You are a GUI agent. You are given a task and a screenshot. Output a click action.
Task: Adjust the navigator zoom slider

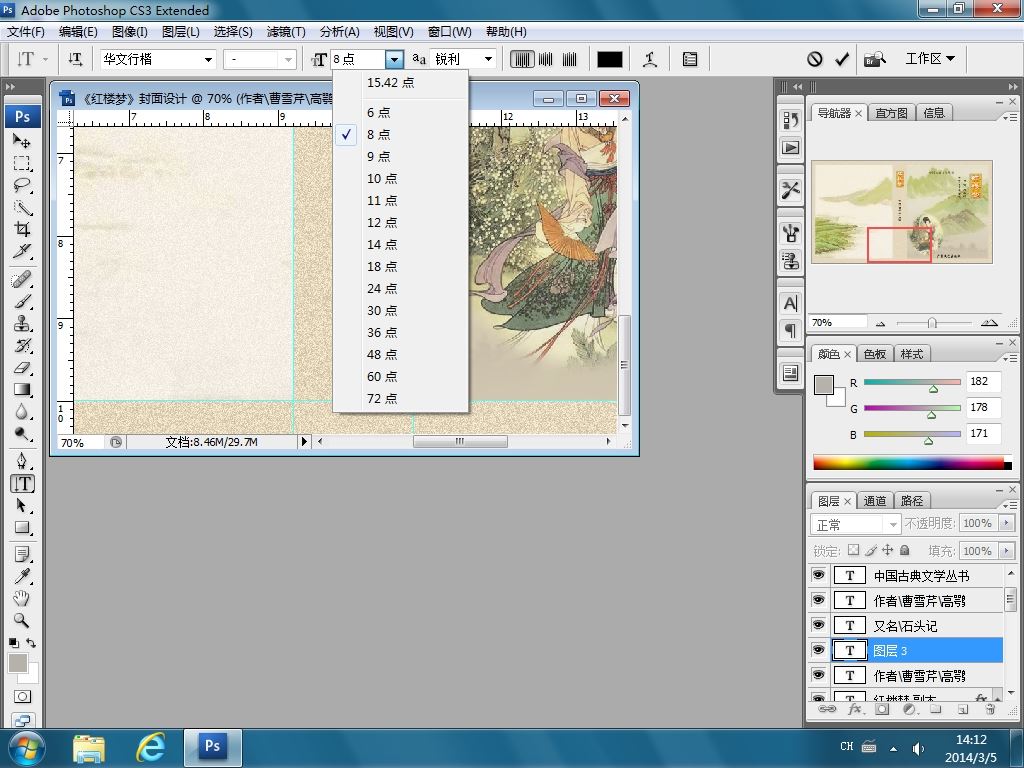tap(933, 323)
